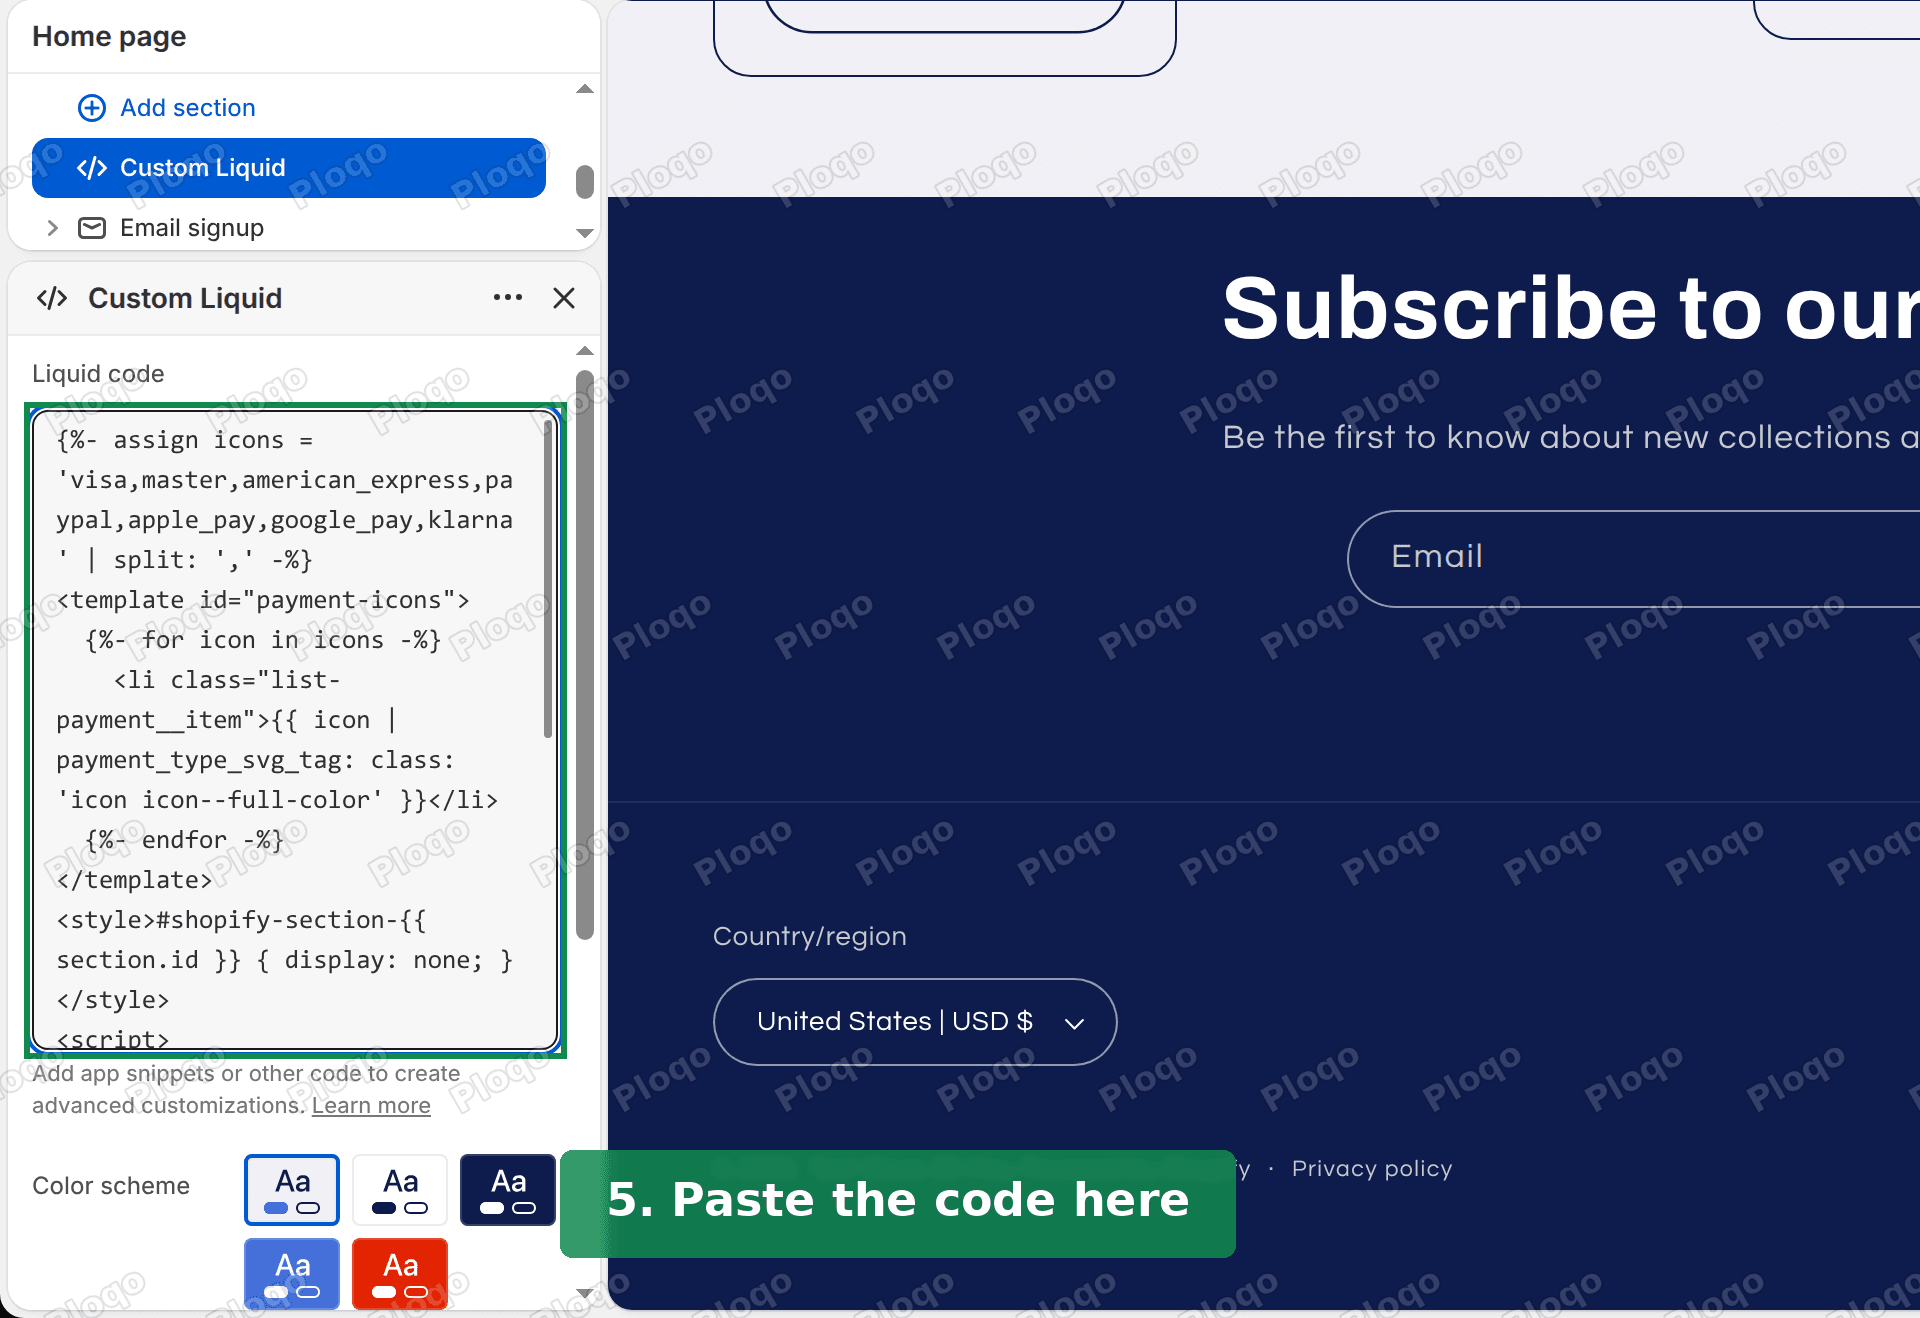Viewport: 1920px width, 1318px height.
Task: Select the blue color scheme swatch
Action: pos(292,1274)
